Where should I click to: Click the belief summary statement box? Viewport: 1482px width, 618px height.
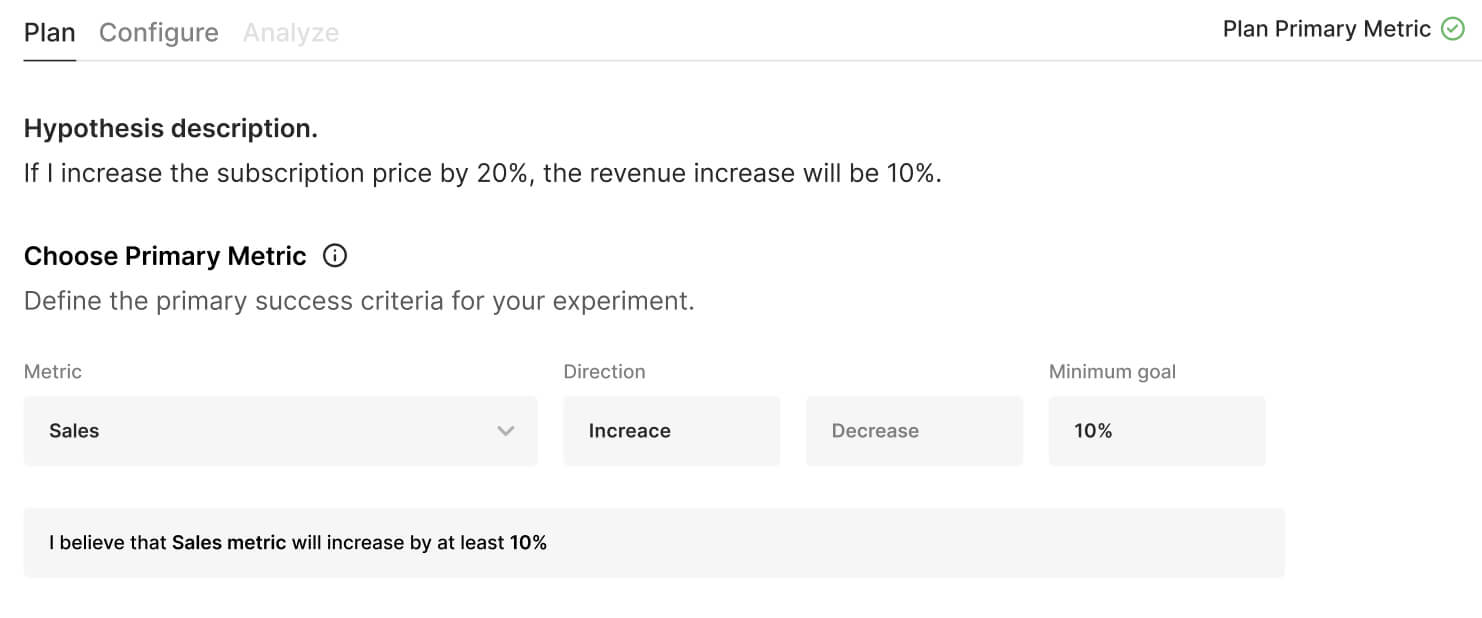pyautogui.click(x=654, y=542)
